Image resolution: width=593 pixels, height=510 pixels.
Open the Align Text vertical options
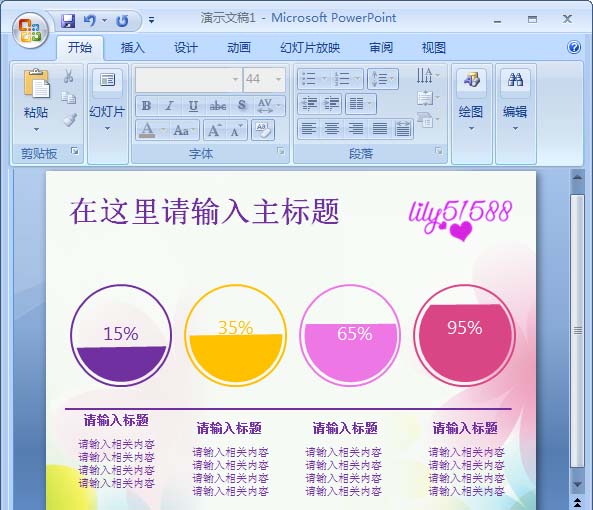pyautogui.click(x=427, y=98)
